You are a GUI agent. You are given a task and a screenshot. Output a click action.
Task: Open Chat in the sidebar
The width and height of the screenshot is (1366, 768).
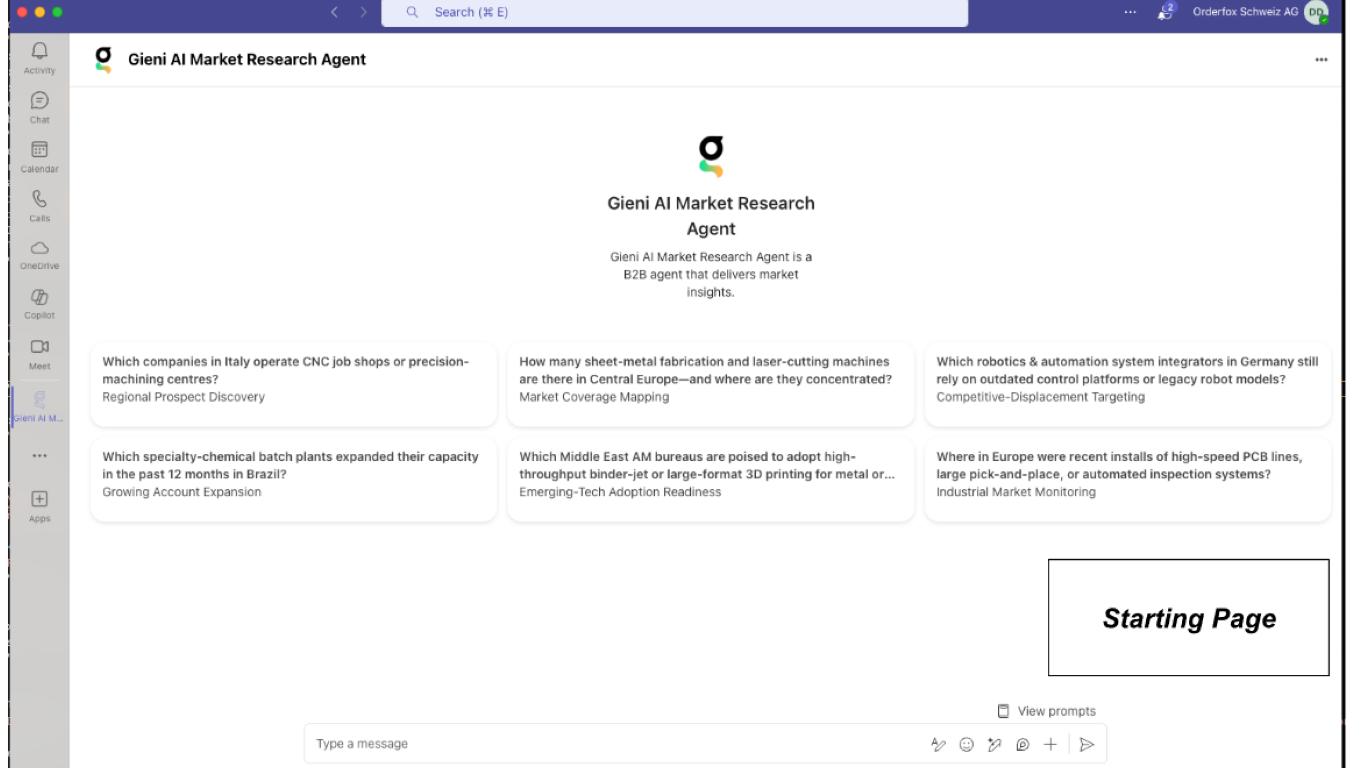click(x=39, y=107)
